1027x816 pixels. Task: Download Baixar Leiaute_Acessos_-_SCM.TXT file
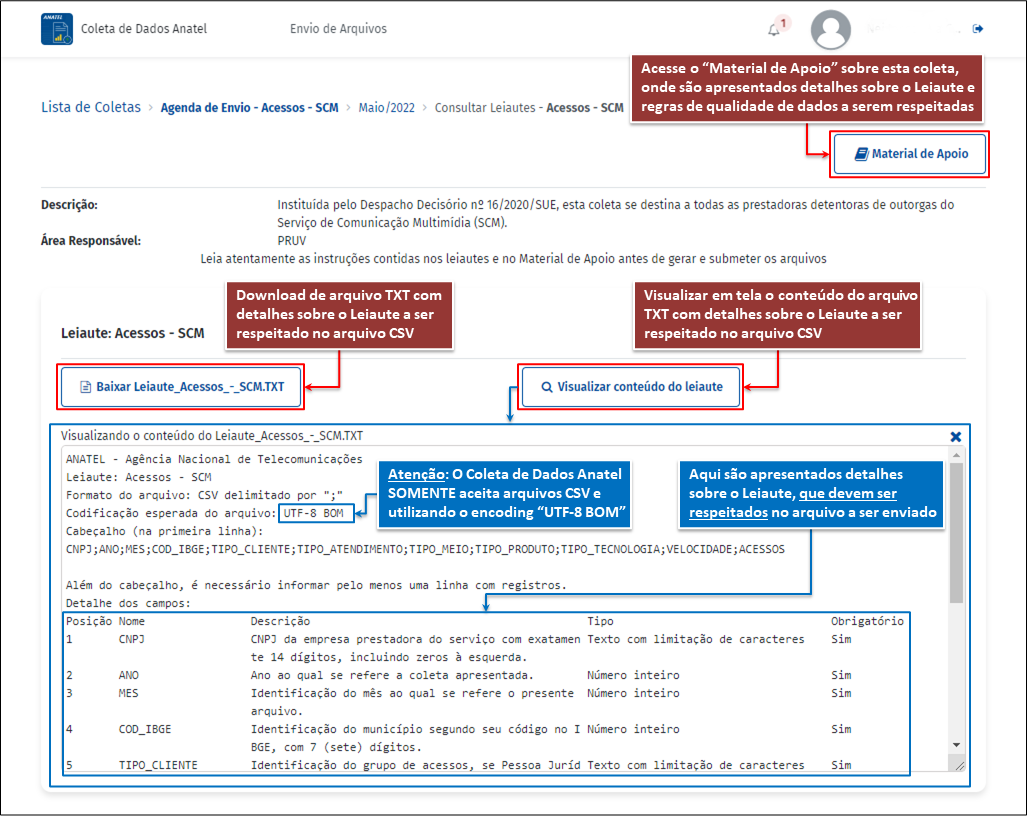(181, 386)
